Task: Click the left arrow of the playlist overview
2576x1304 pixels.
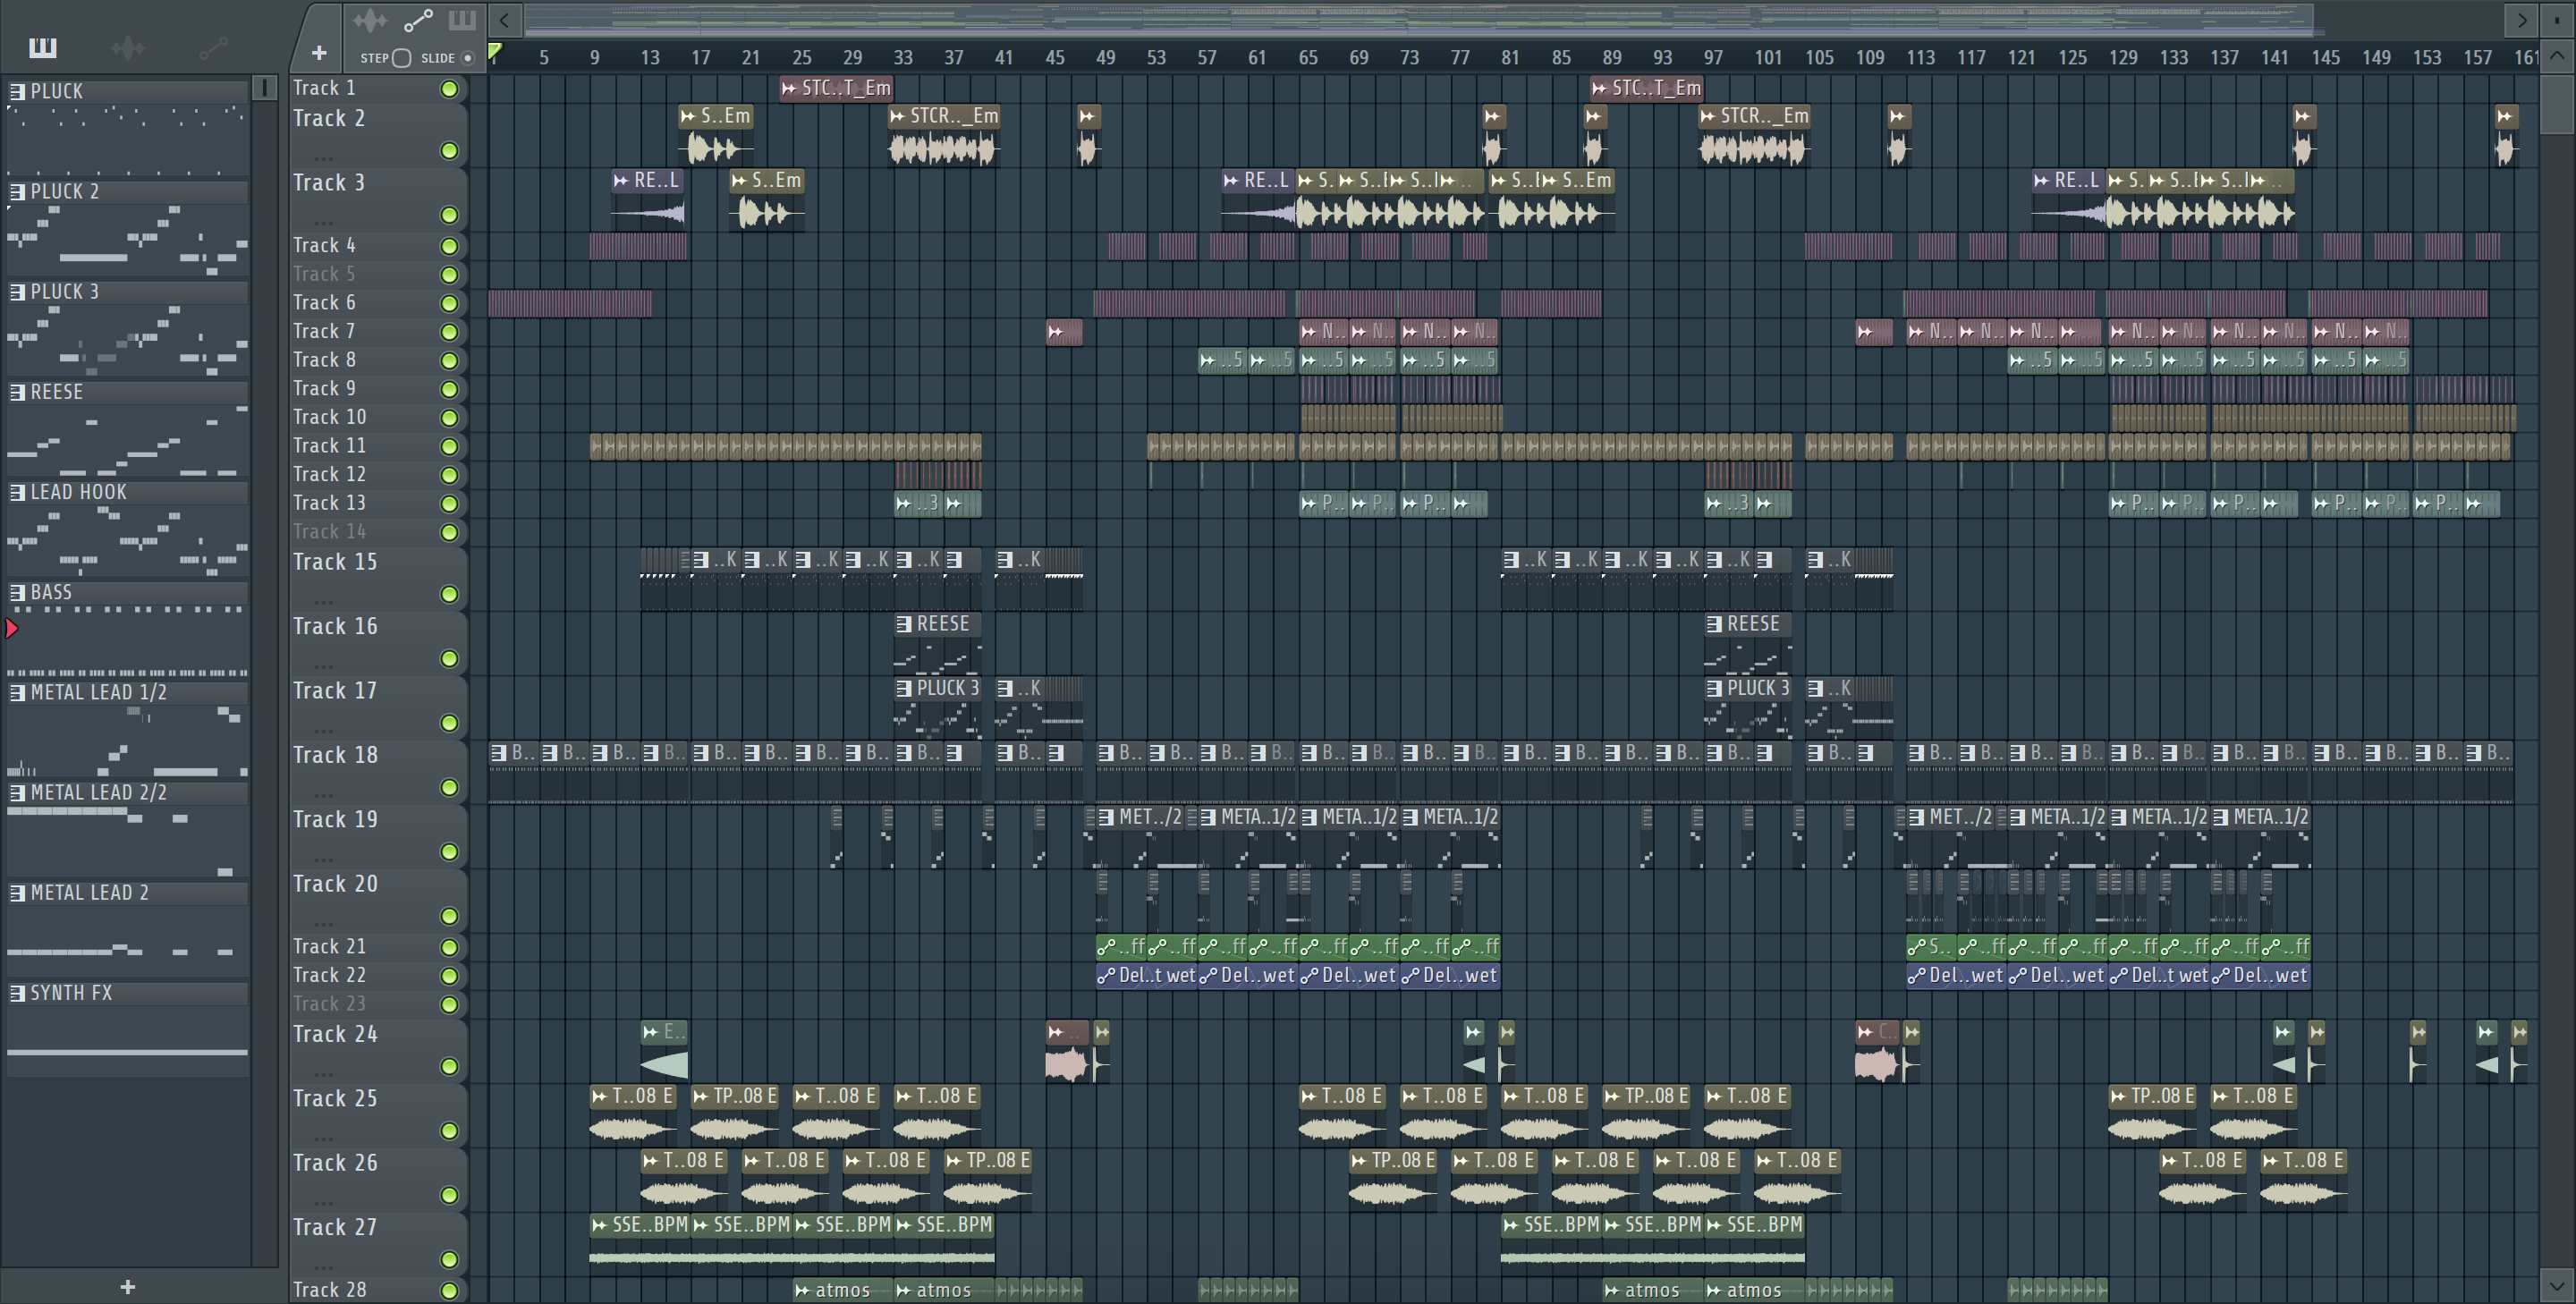Action: tap(505, 20)
